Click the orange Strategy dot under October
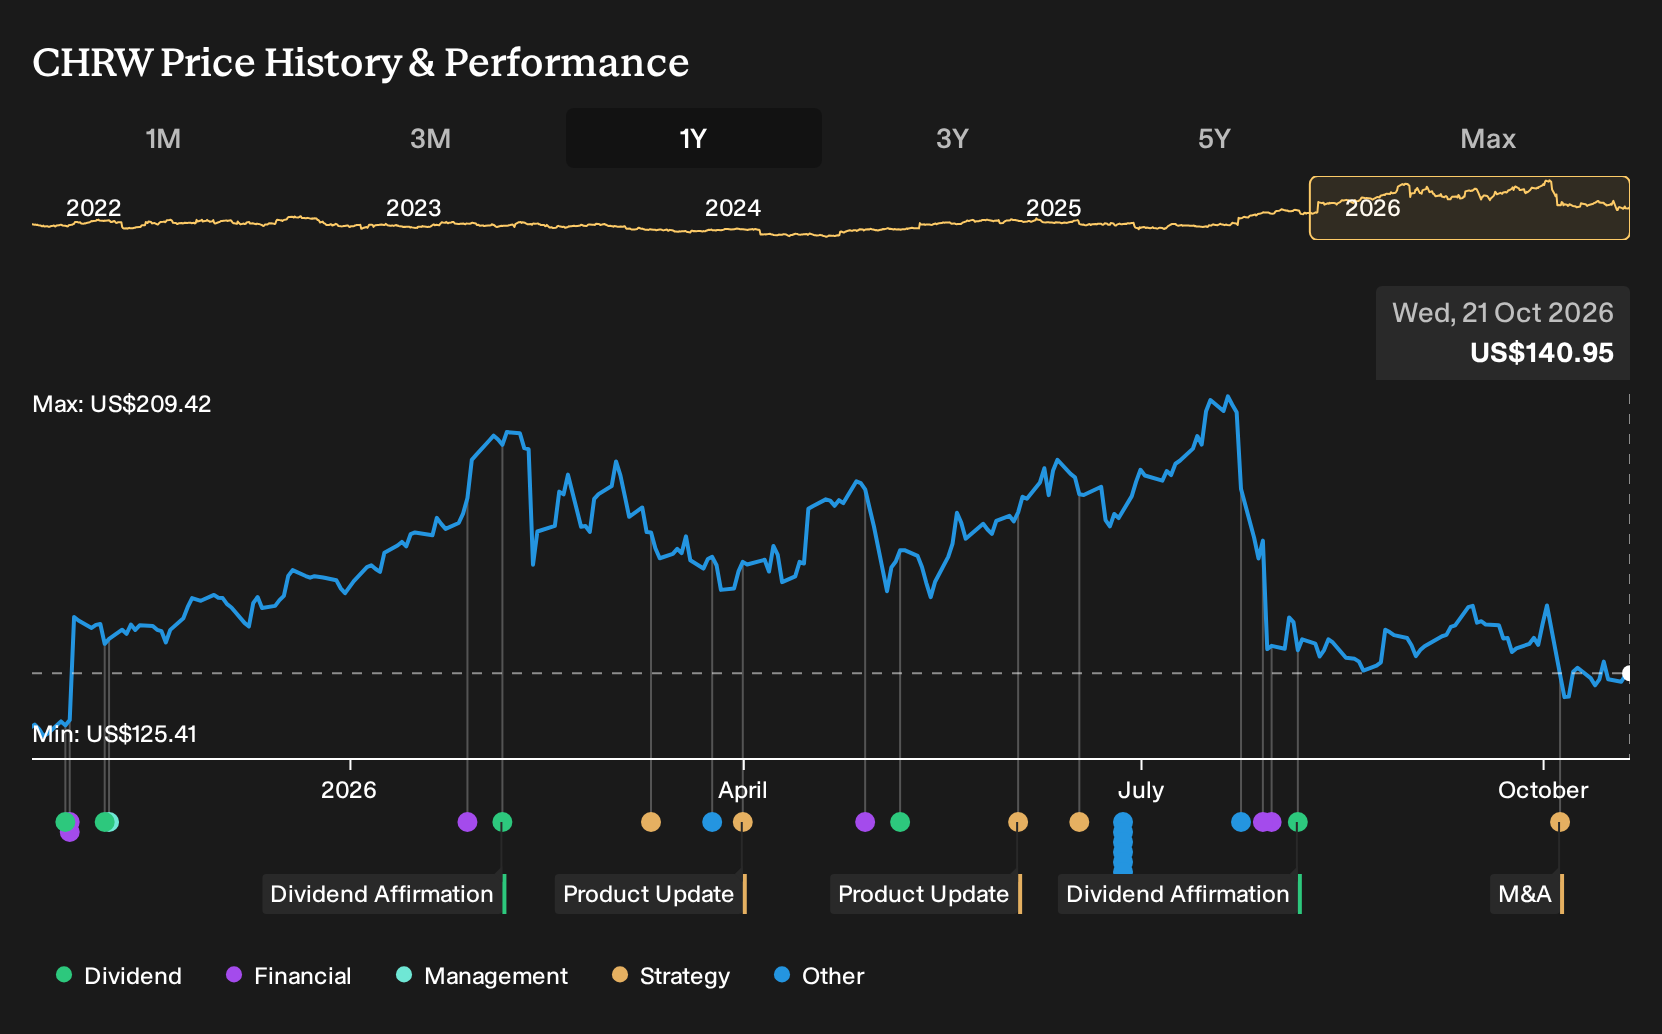 click(1560, 822)
